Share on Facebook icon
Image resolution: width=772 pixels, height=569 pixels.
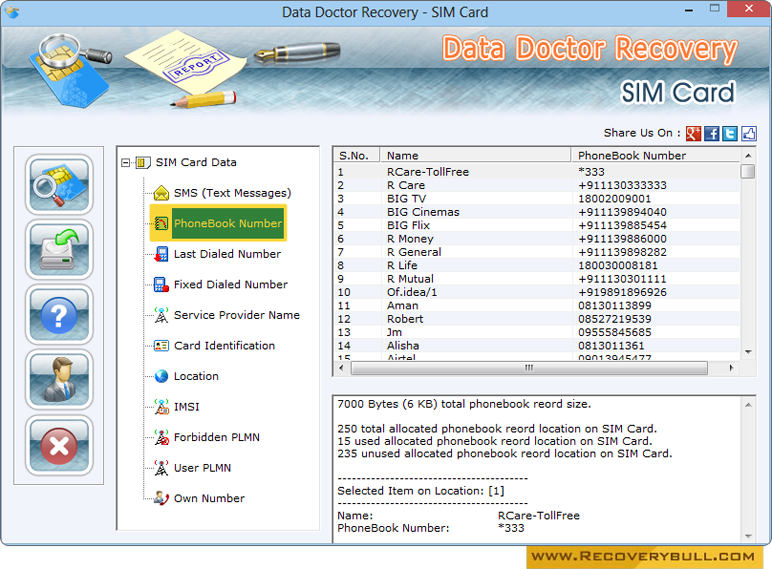pos(711,133)
